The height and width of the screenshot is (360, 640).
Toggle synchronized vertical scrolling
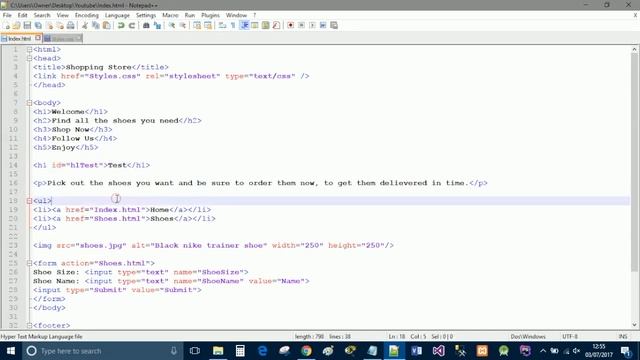point(197,25)
